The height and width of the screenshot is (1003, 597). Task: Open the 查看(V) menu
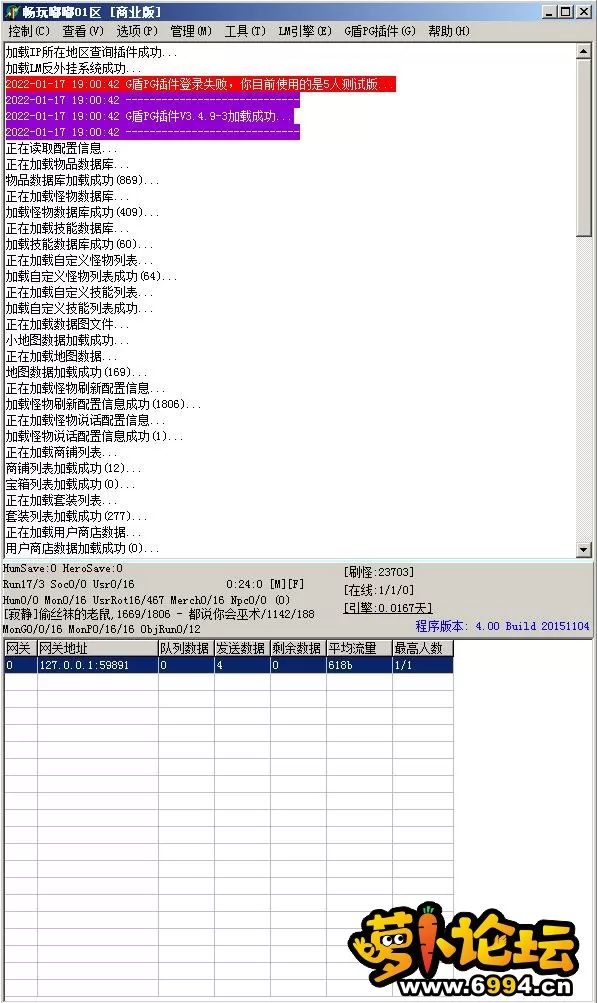click(x=83, y=31)
